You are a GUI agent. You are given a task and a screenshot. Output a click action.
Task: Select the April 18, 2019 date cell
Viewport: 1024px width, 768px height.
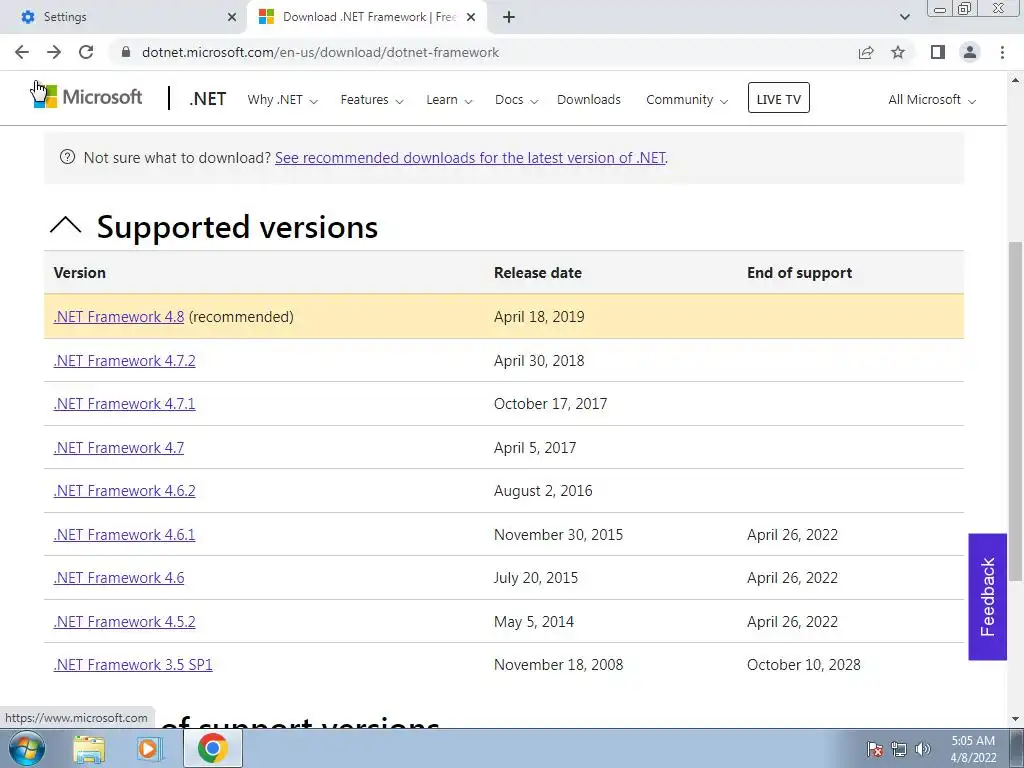[x=539, y=317]
